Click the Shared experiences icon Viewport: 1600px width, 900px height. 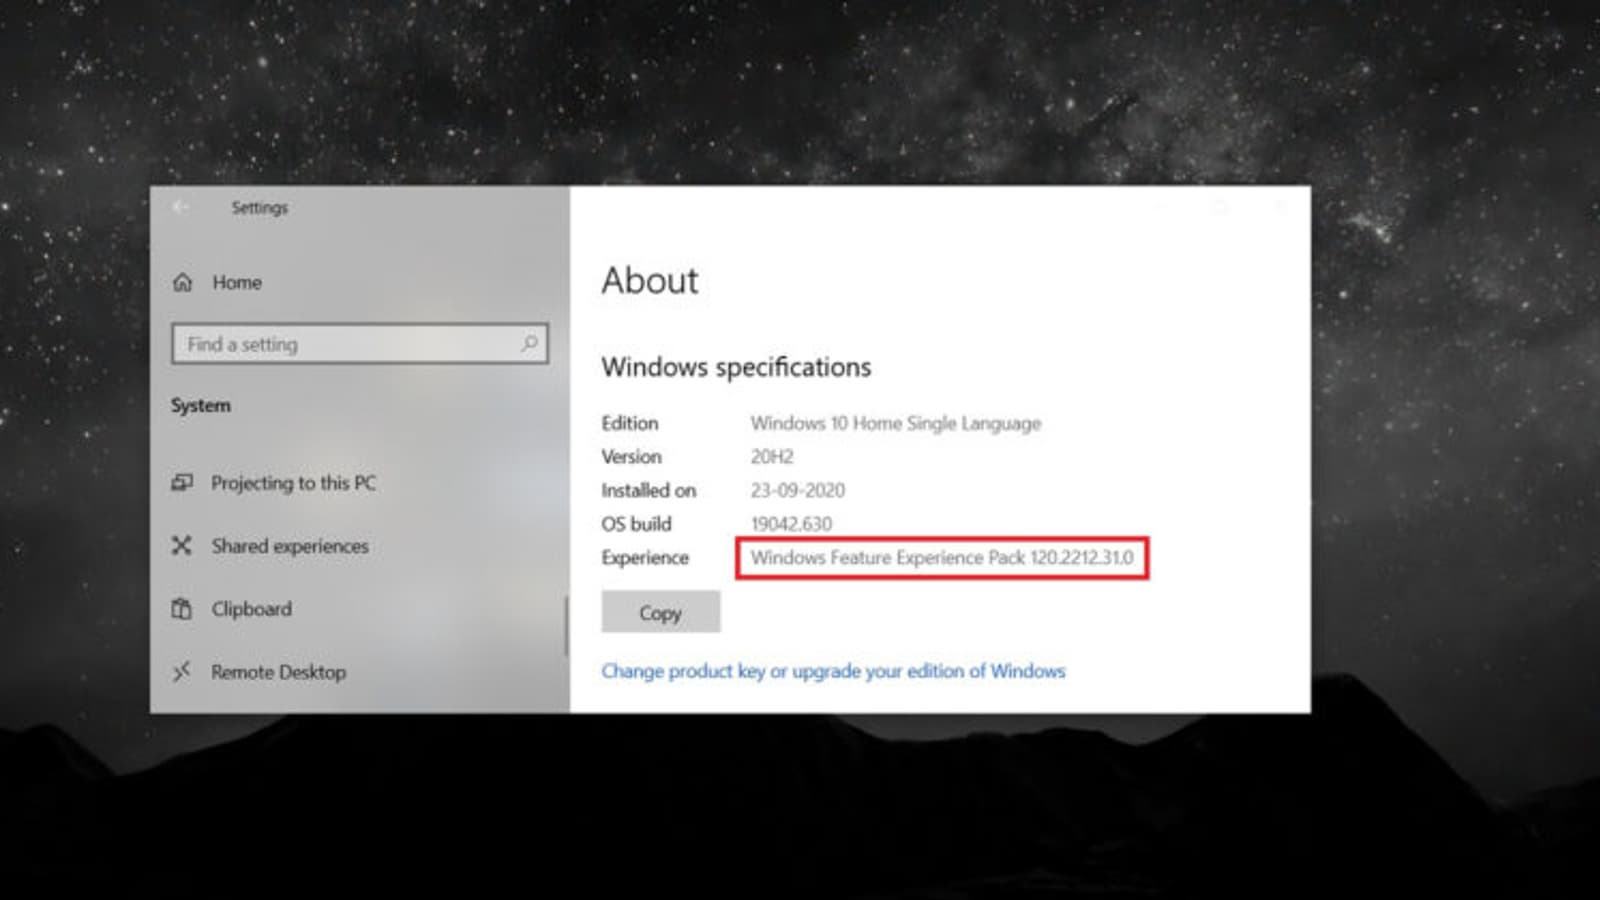181,546
